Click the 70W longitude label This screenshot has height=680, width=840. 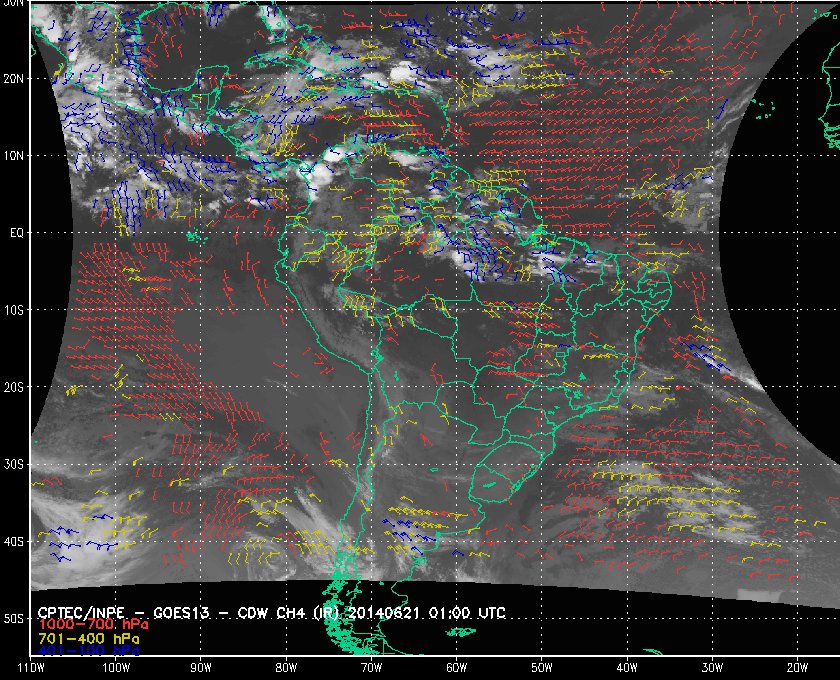point(371,668)
